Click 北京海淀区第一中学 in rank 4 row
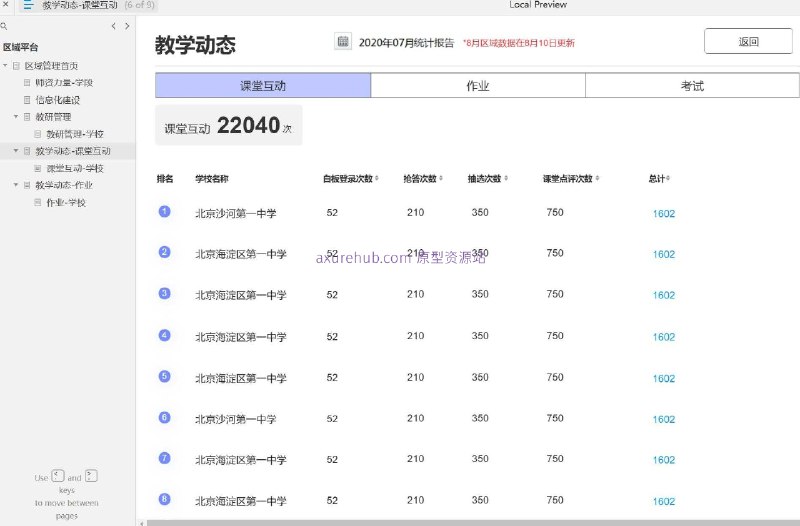800x526 pixels. pyautogui.click(x=241, y=337)
